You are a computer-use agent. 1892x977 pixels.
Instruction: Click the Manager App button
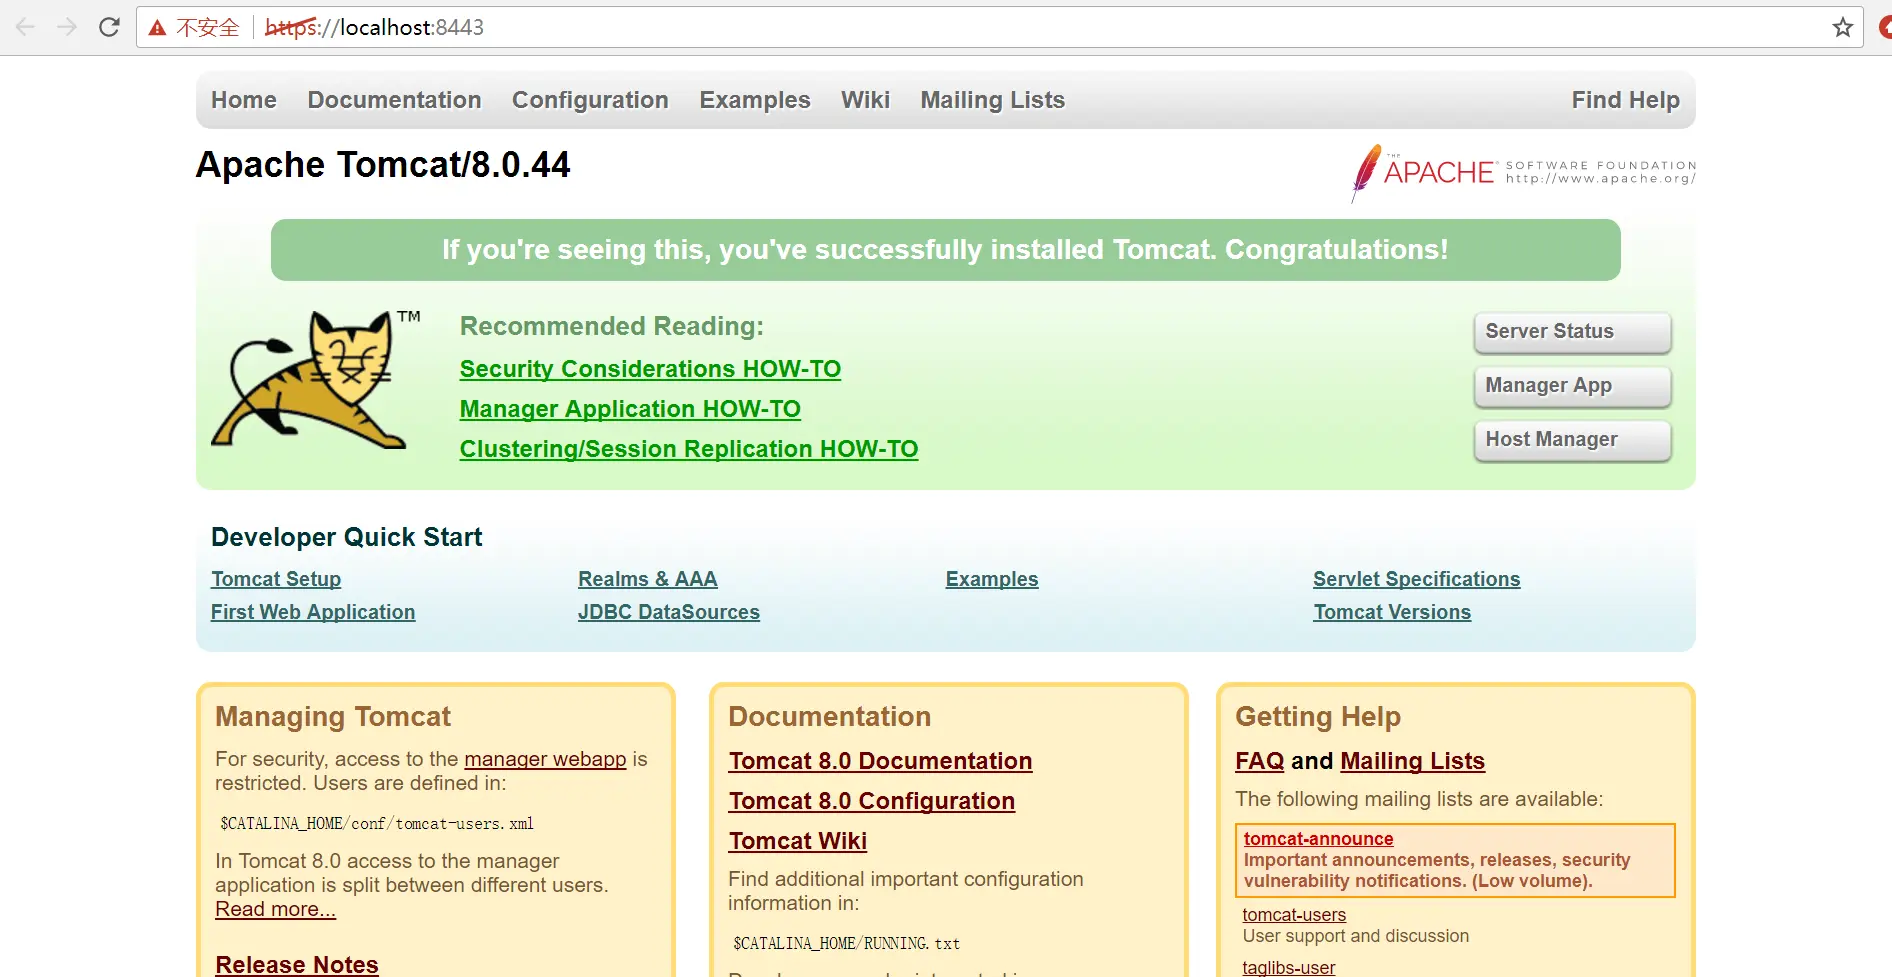[1572, 386]
